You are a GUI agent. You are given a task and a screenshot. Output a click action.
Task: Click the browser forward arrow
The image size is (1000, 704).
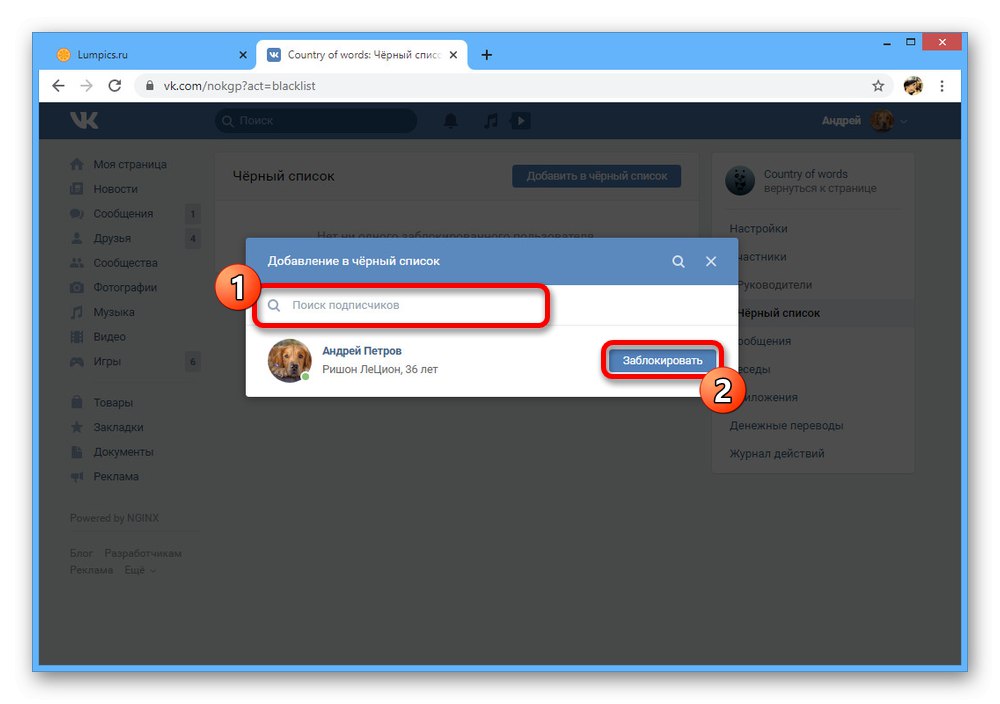[86, 85]
